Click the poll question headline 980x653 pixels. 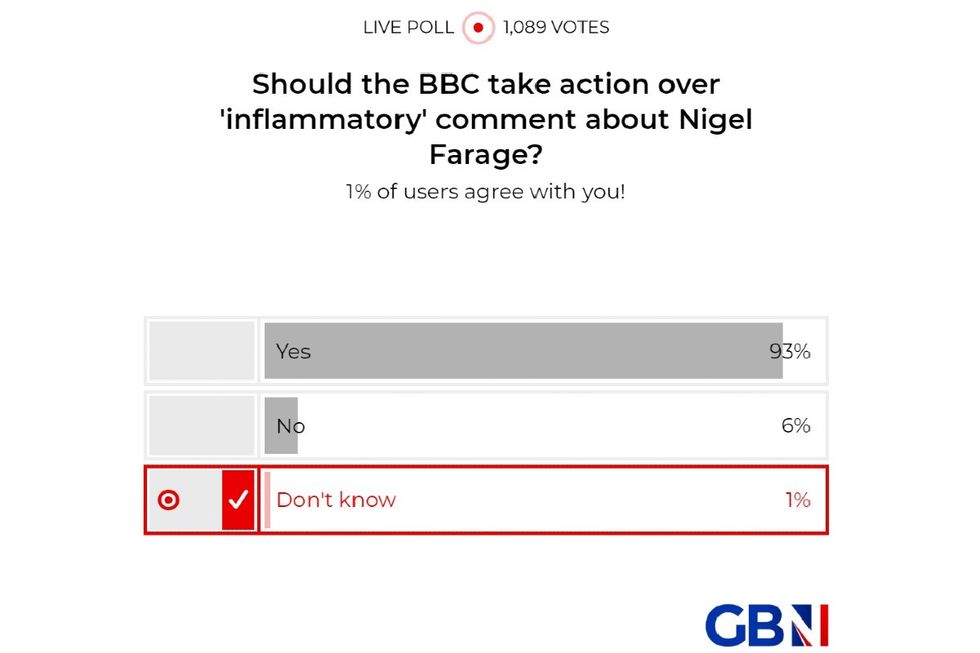coord(487,119)
